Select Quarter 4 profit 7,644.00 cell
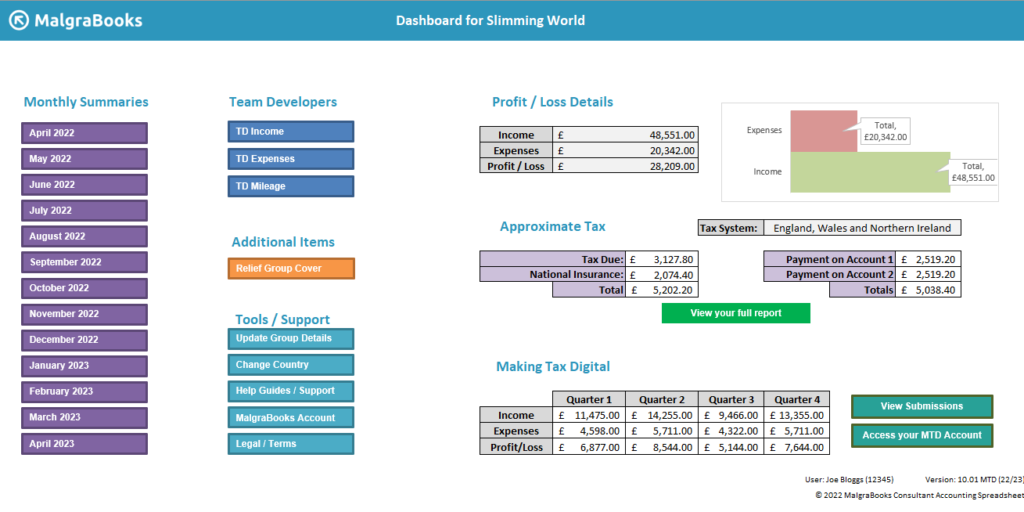1024x512 pixels. (x=797, y=447)
